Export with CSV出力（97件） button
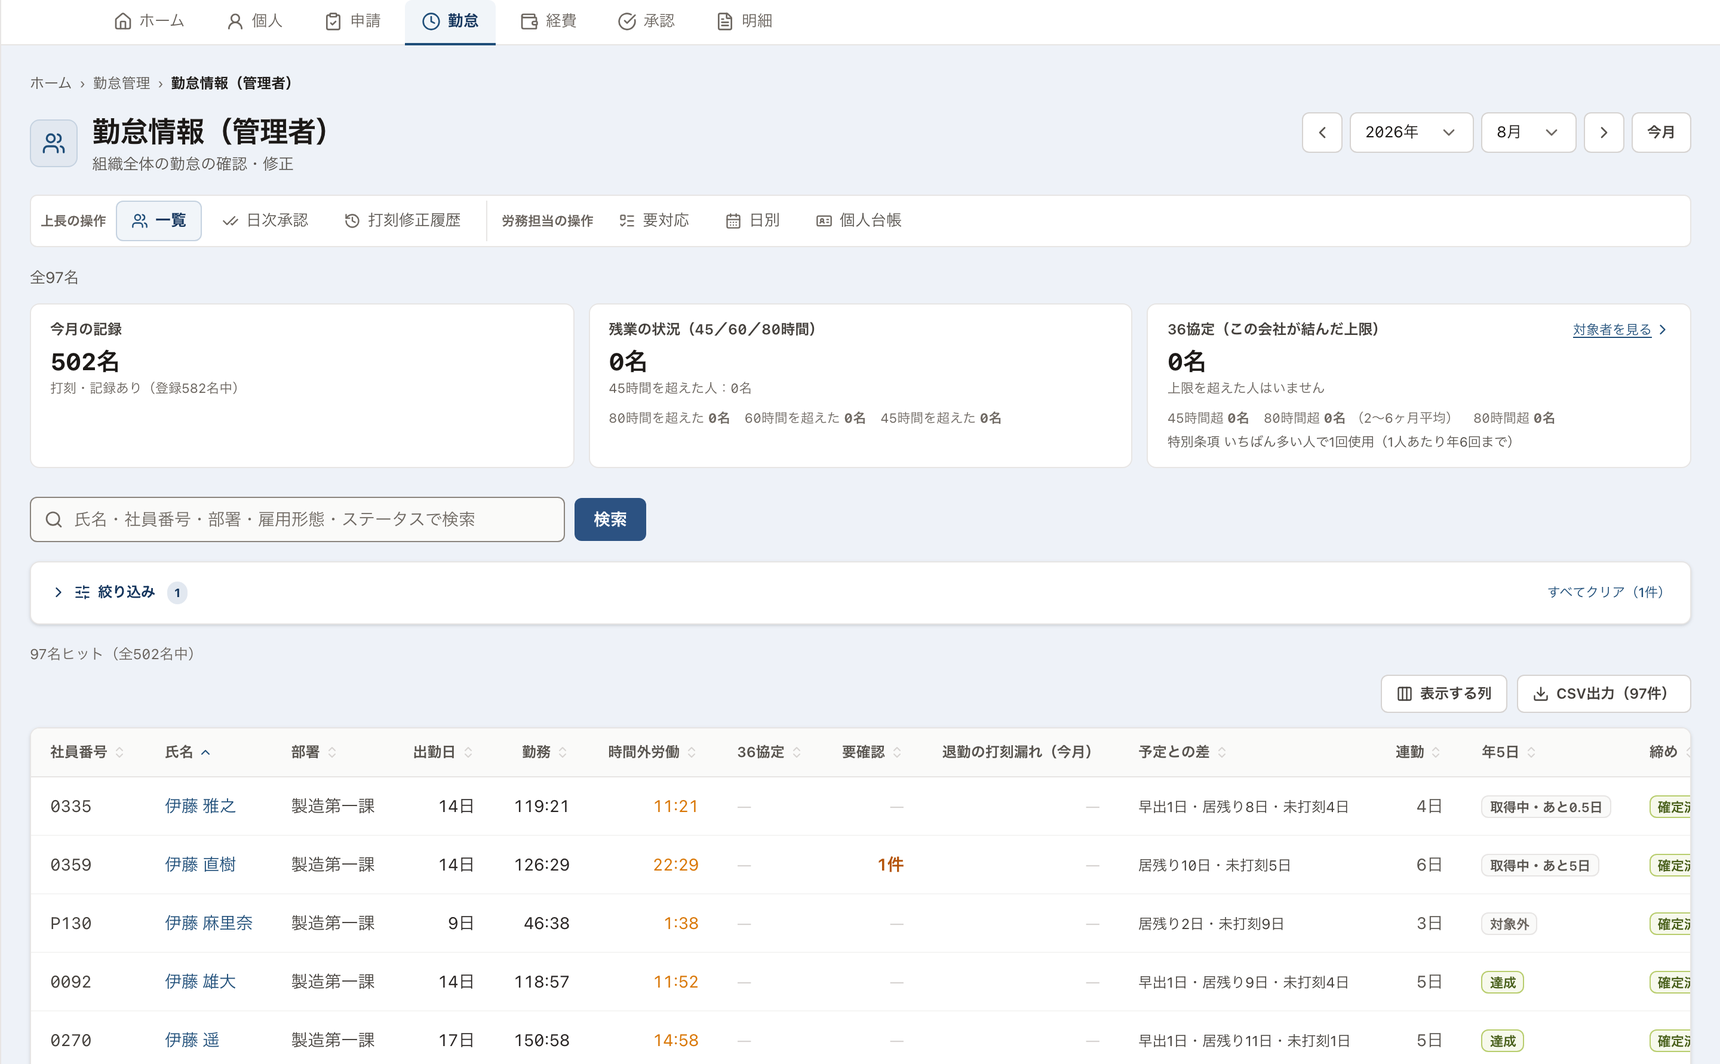This screenshot has height=1064, width=1720. click(1604, 693)
